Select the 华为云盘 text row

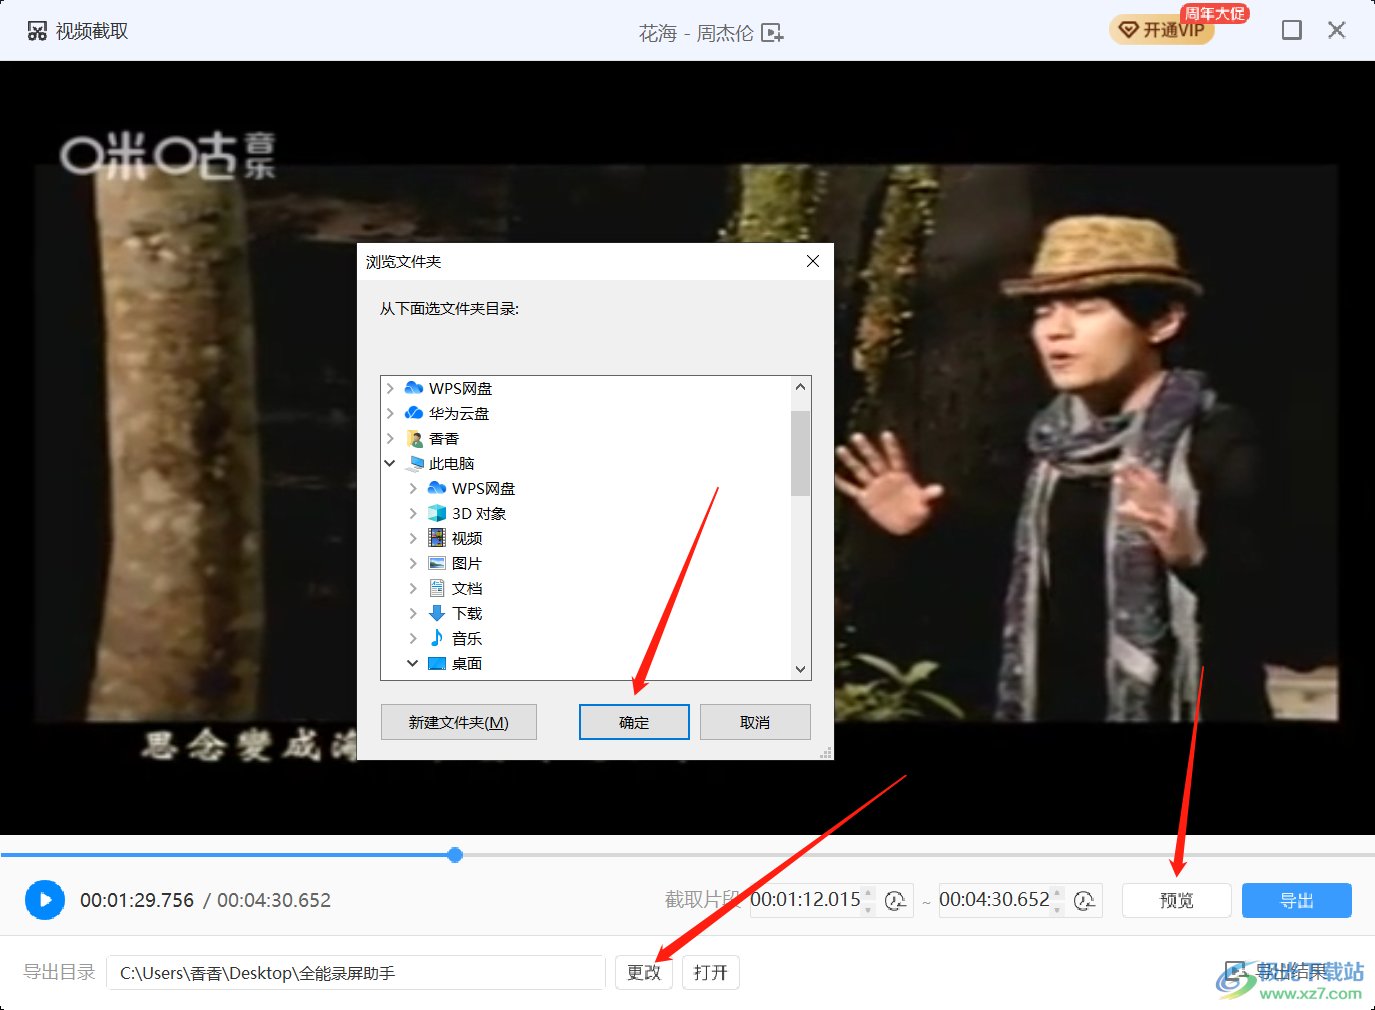[459, 413]
